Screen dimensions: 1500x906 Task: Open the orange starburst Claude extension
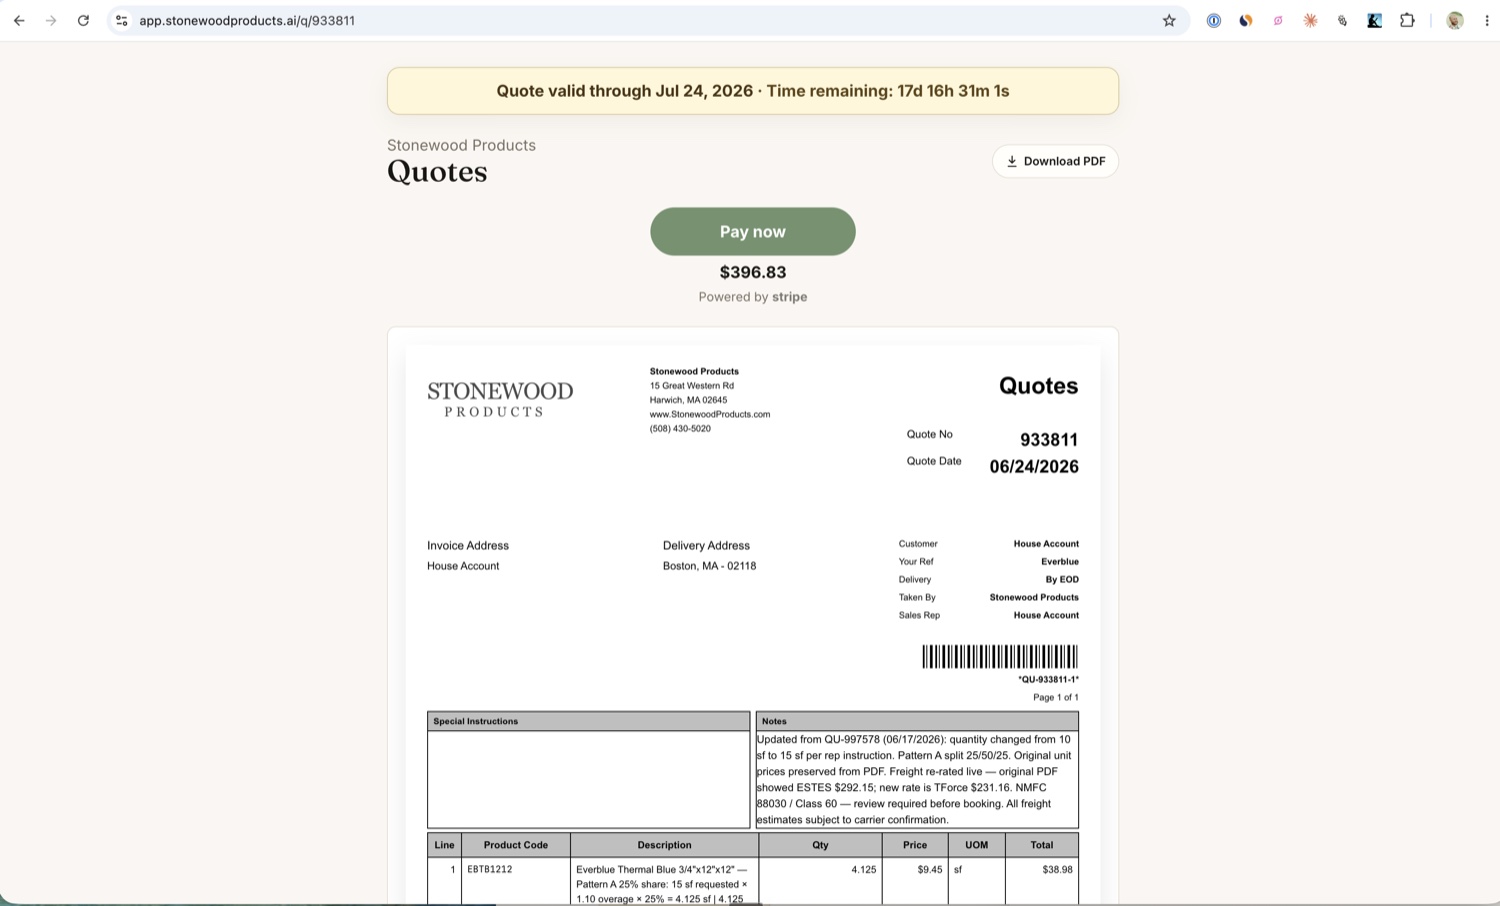[1310, 20]
